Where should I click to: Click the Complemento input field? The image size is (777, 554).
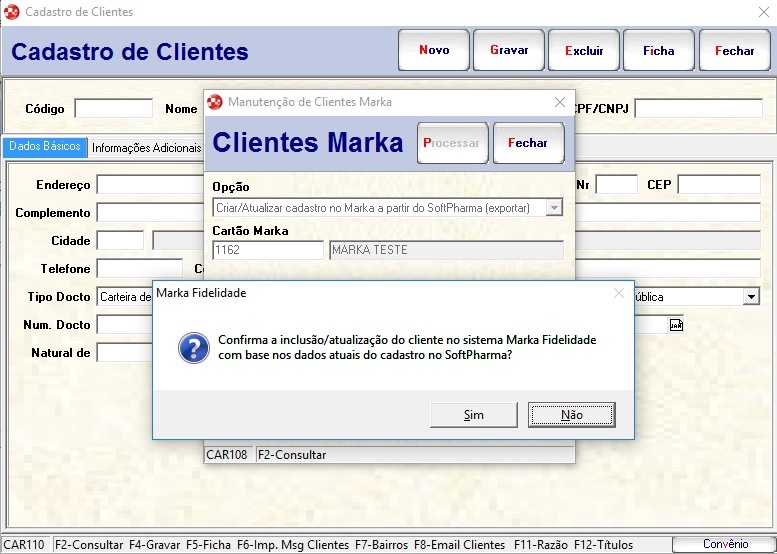tap(151, 213)
